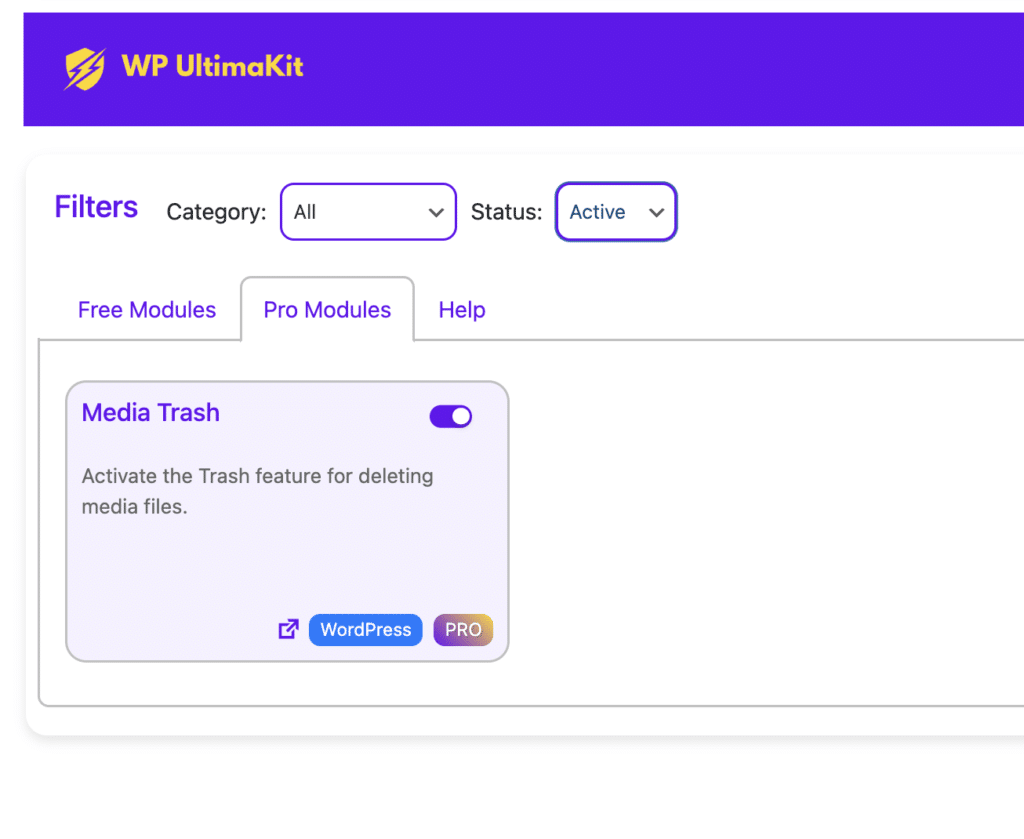The width and height of the screenshot is (1024, 839).
Task: Open the Status filter dropdown
Action: (616, 212)
